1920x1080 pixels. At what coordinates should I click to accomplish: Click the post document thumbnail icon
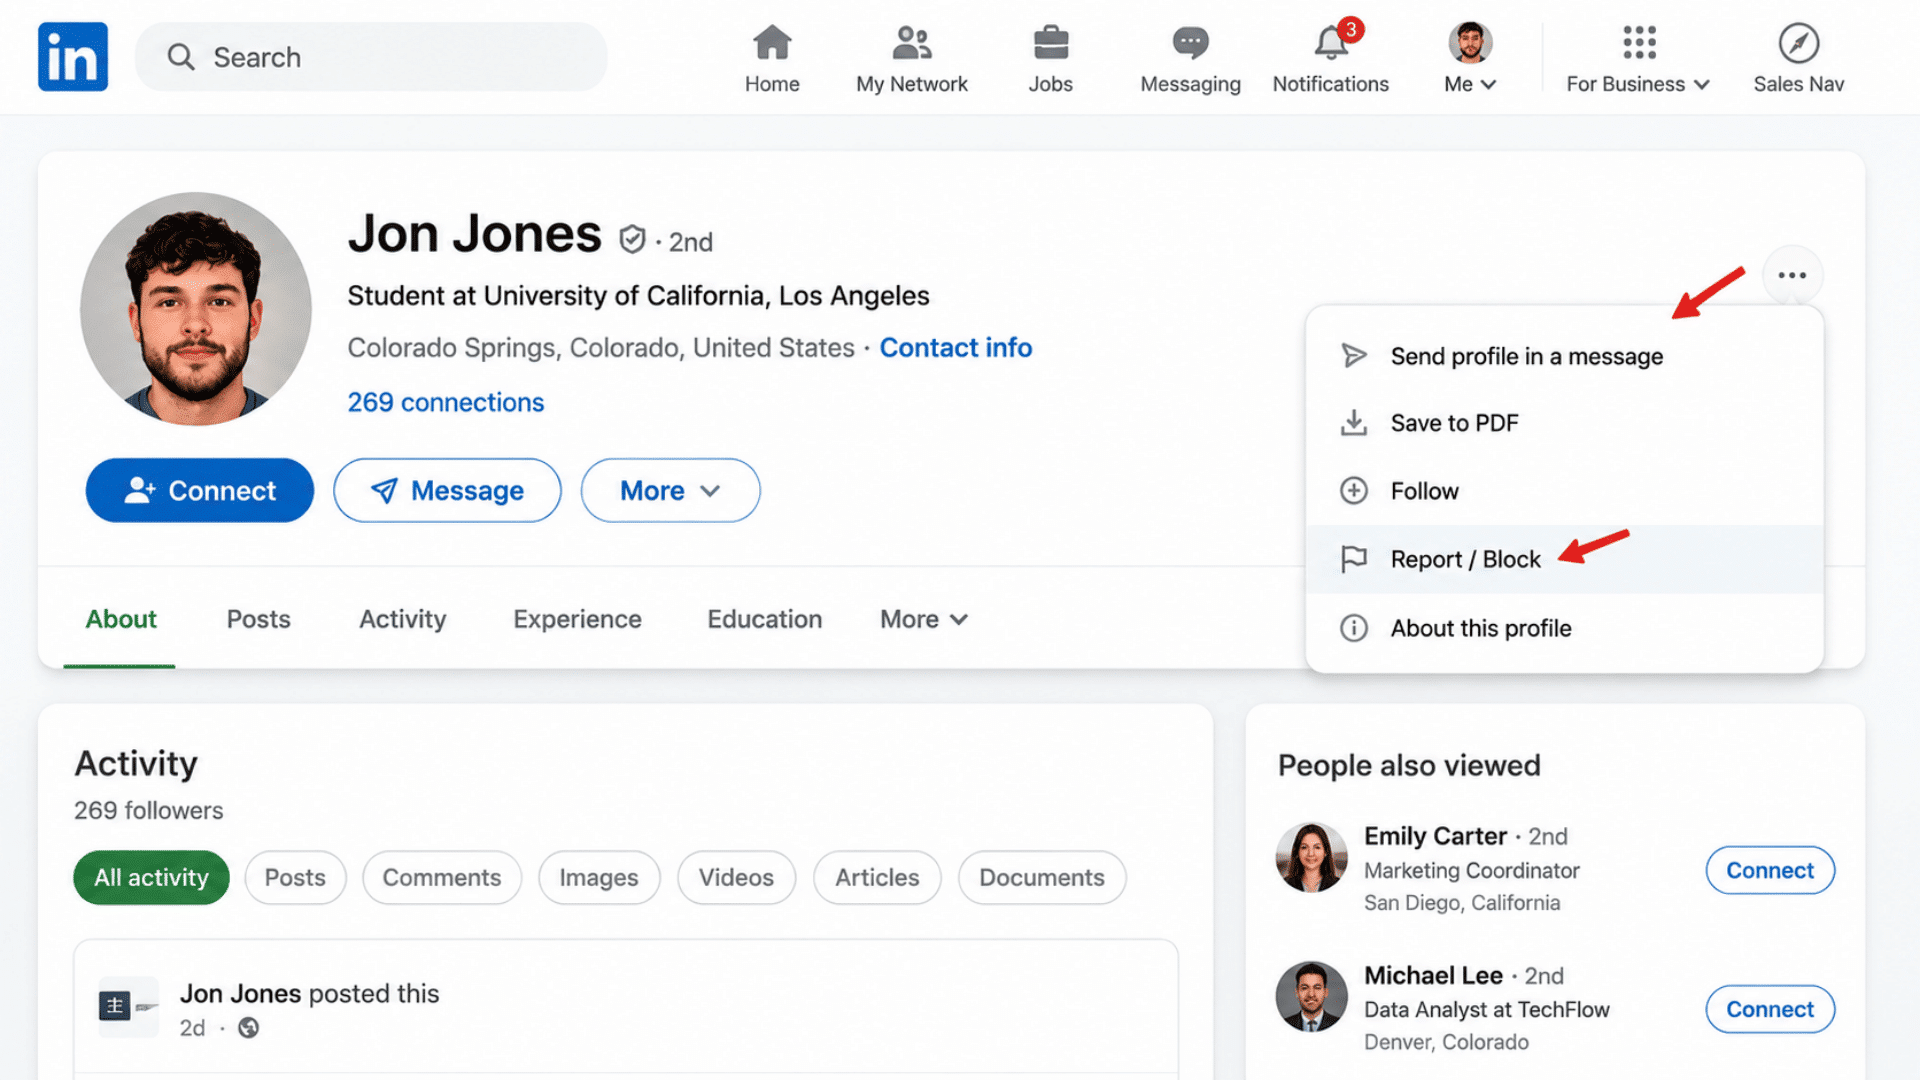[x=128, y=1006]
